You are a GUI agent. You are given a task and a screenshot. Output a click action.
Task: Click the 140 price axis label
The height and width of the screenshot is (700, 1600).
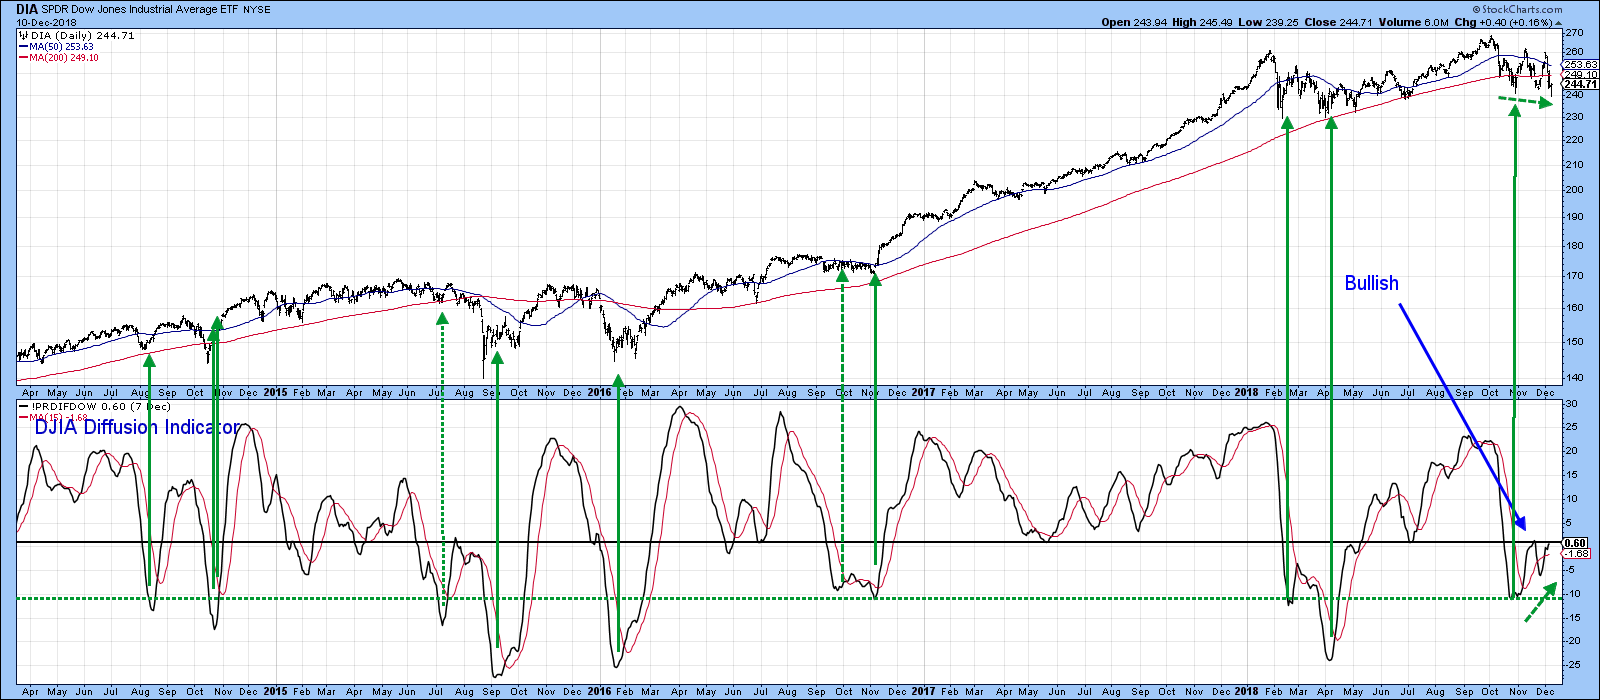[1573, 378]
